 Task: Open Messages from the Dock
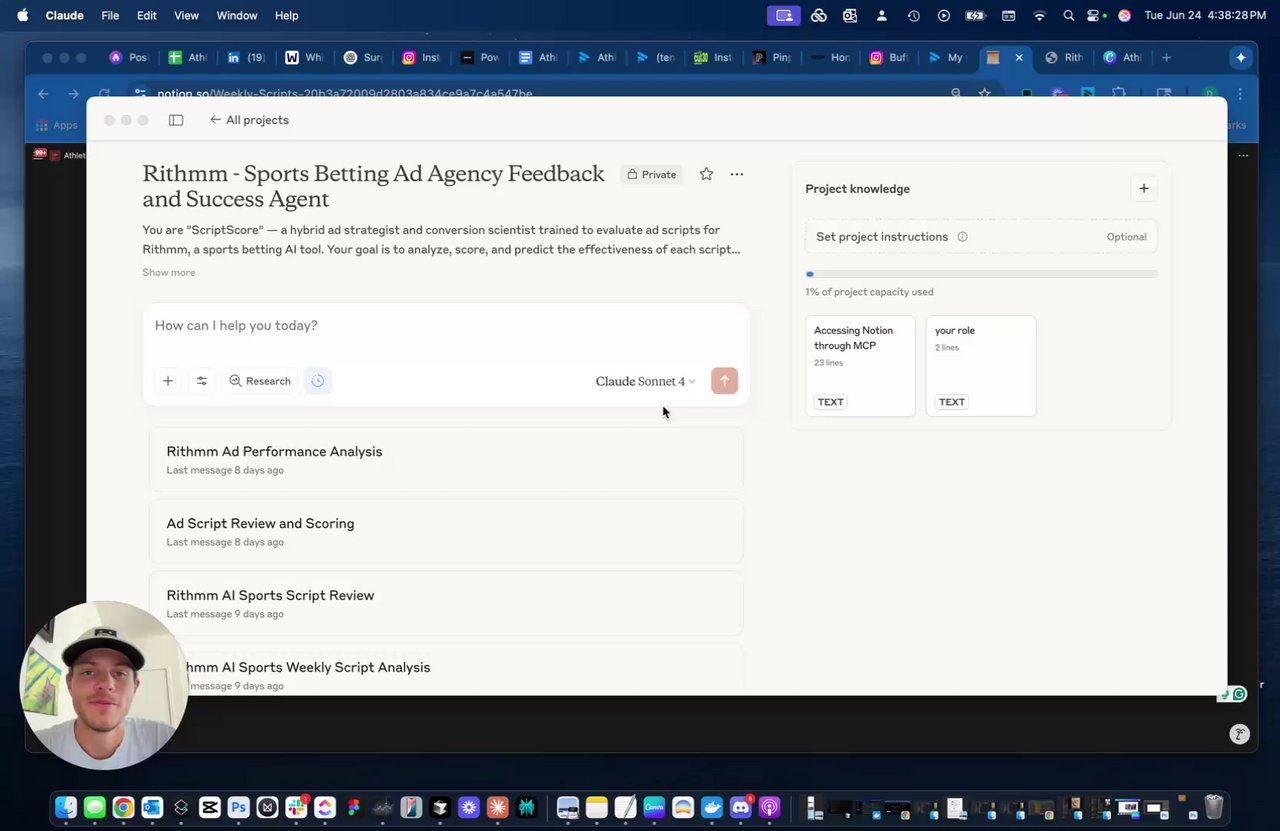click(95, 807)
